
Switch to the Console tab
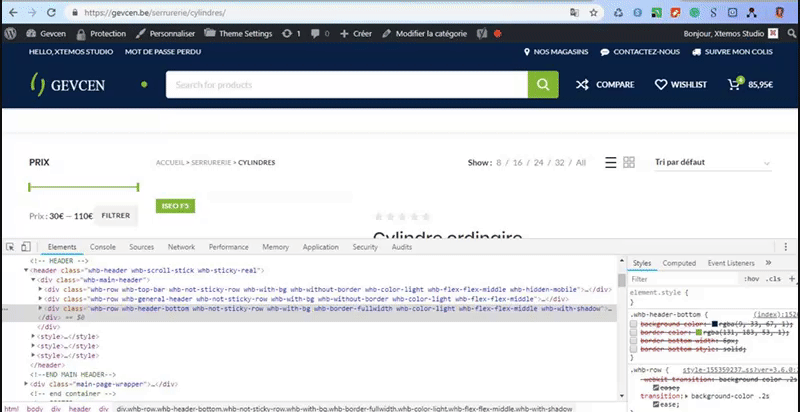coord(103,247)
